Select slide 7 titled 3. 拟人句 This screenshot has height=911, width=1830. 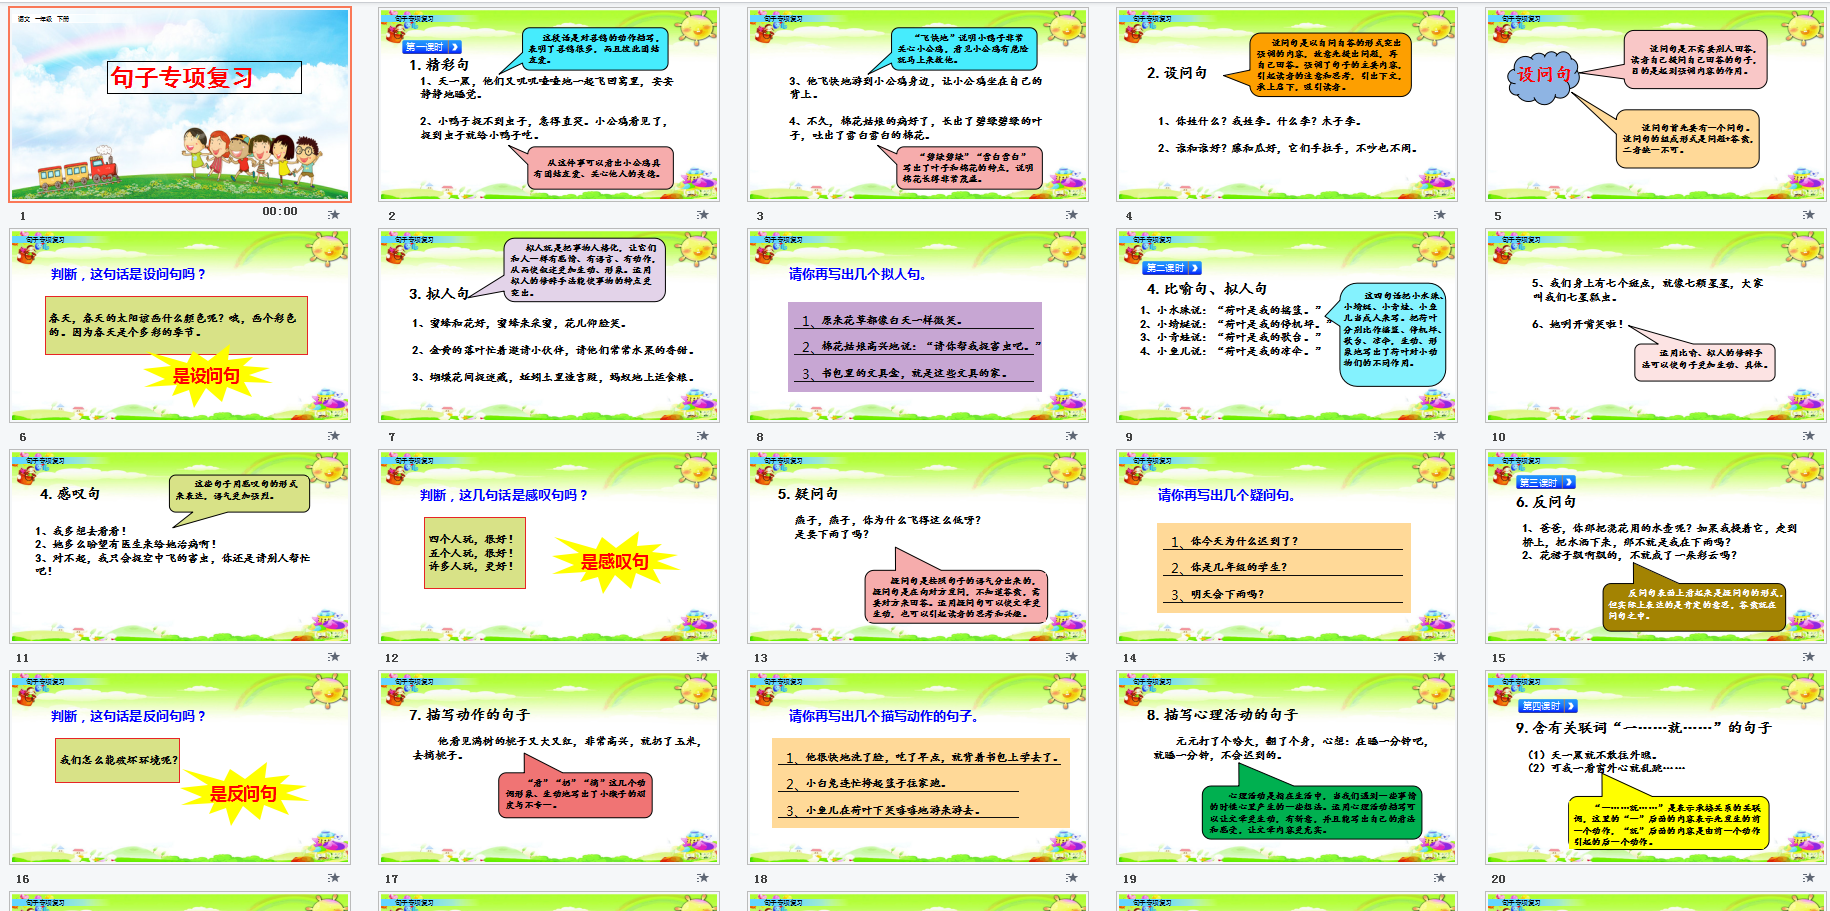(549, 325)
